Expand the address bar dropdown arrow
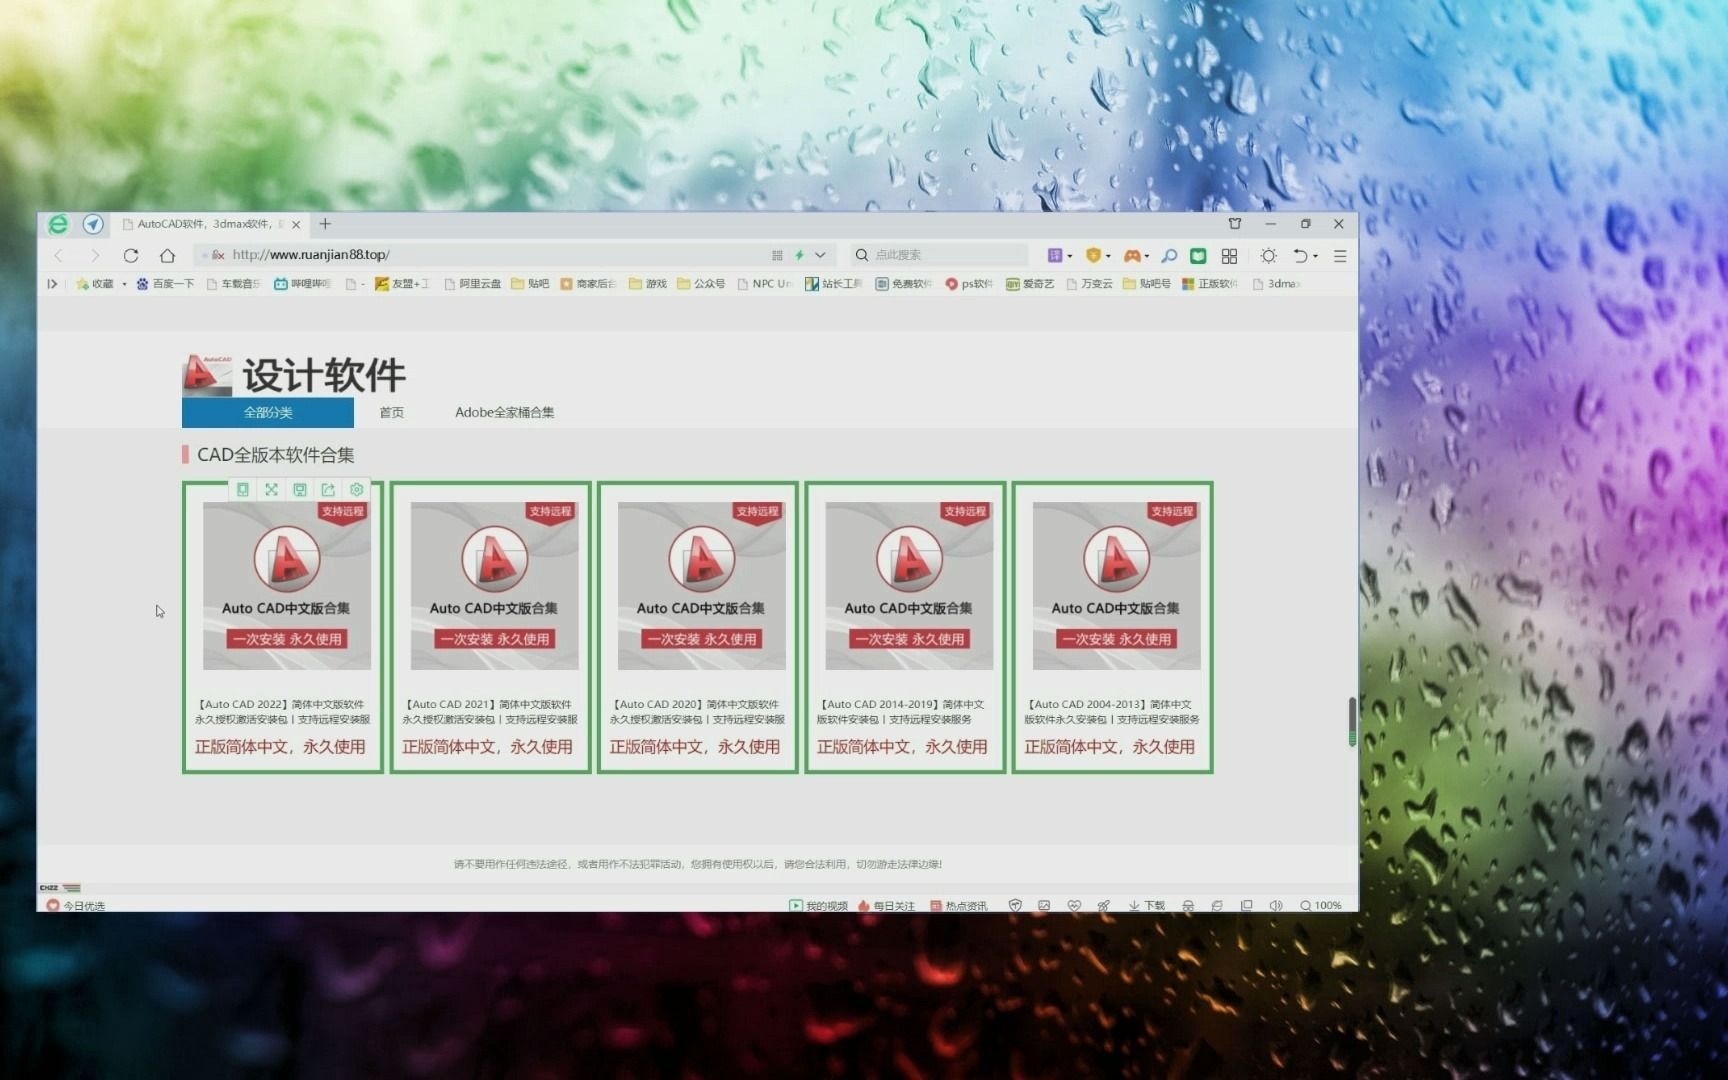 tap(820, 255)
